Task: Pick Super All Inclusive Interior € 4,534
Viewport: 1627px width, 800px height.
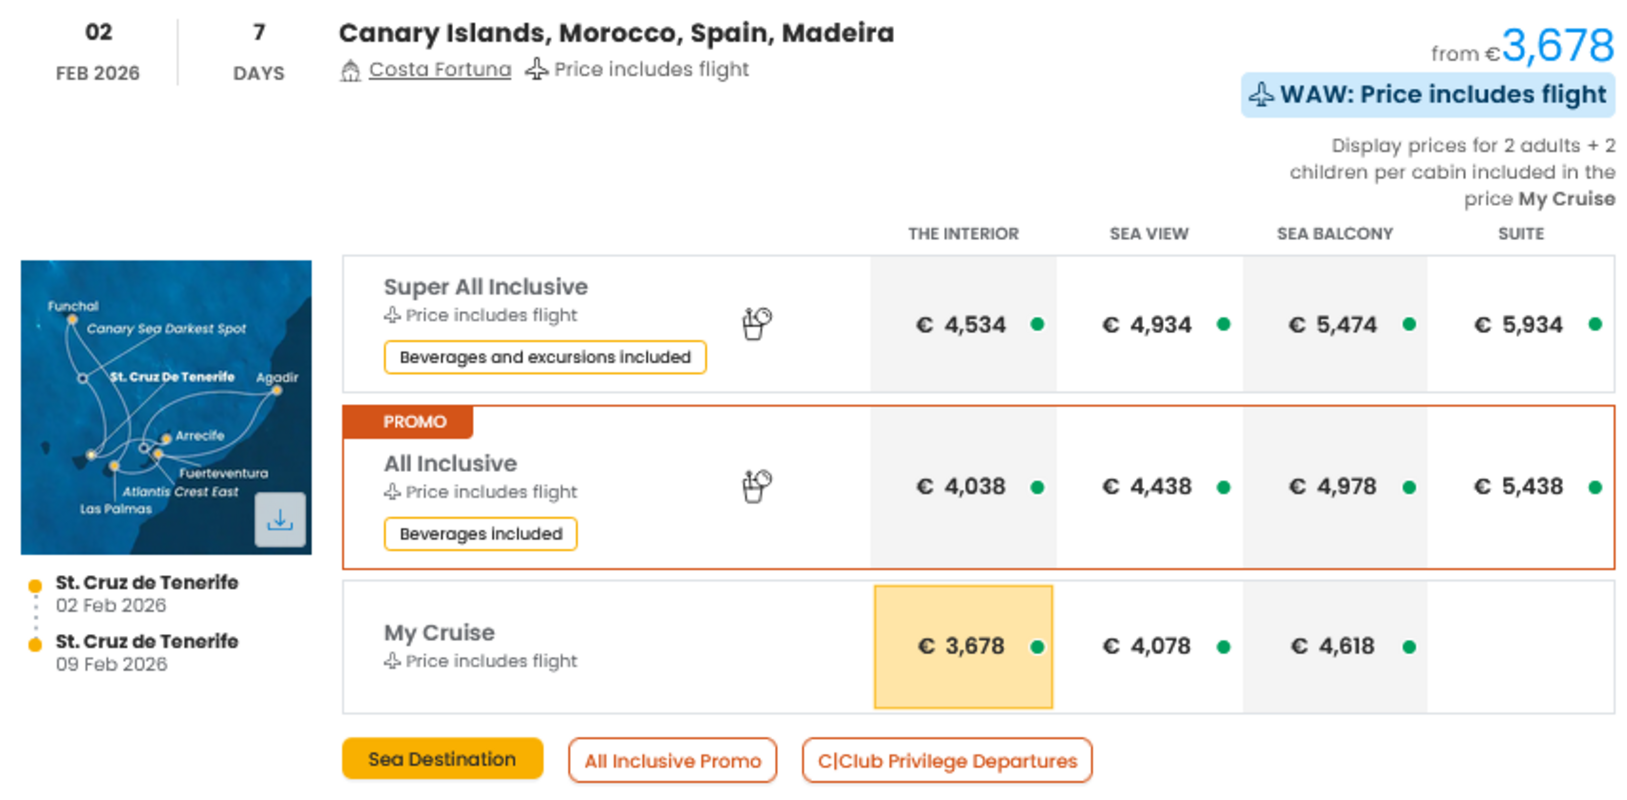Action: (x=963, y=324)
